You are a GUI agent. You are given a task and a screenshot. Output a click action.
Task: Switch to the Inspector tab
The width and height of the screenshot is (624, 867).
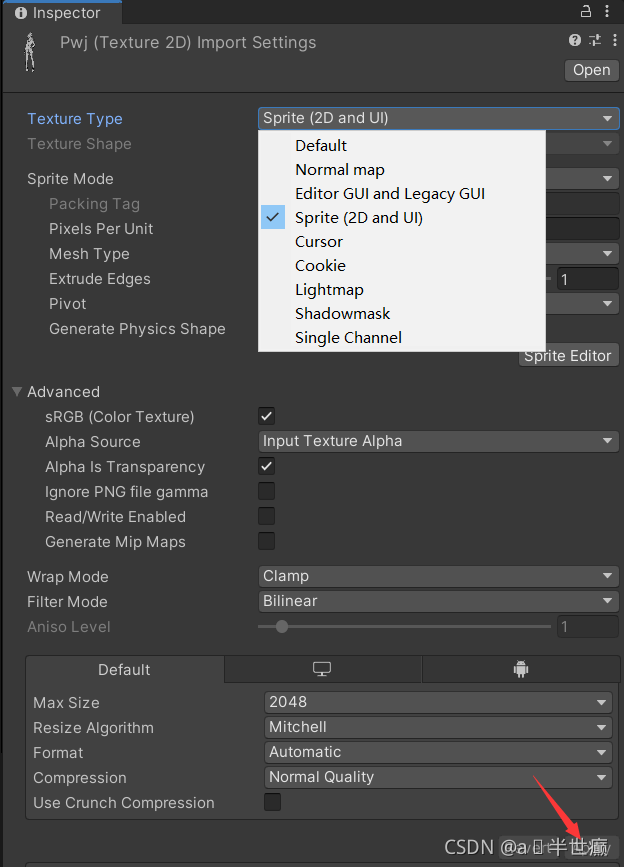pyautogui.click(x=61, y=13)
